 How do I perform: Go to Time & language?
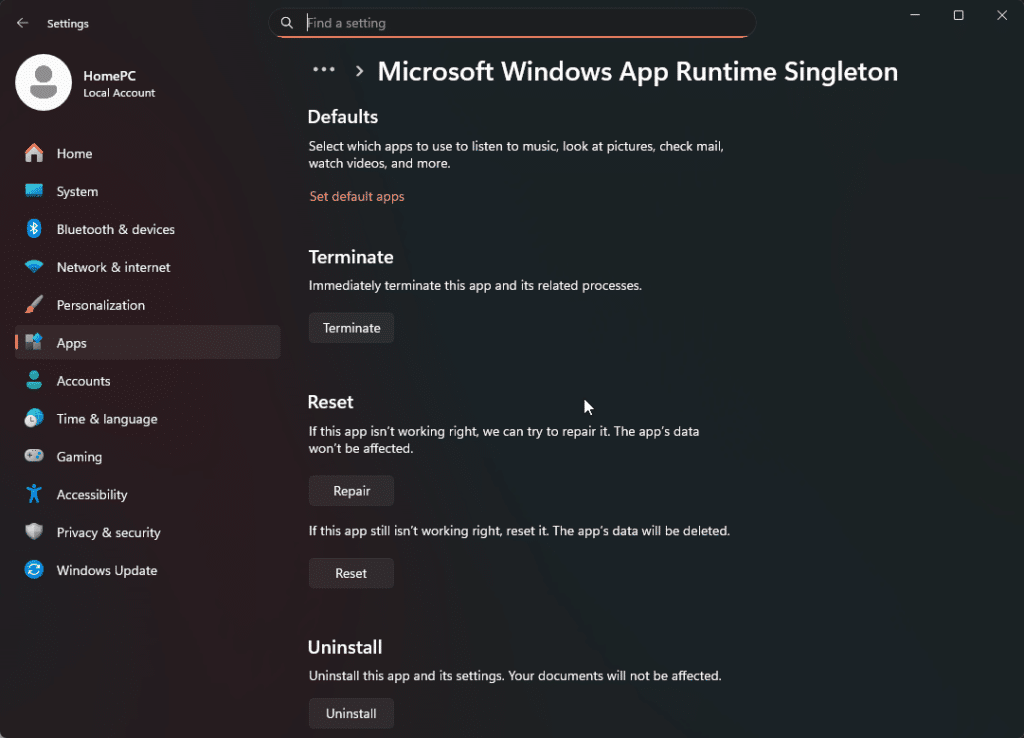pos(148,419)
